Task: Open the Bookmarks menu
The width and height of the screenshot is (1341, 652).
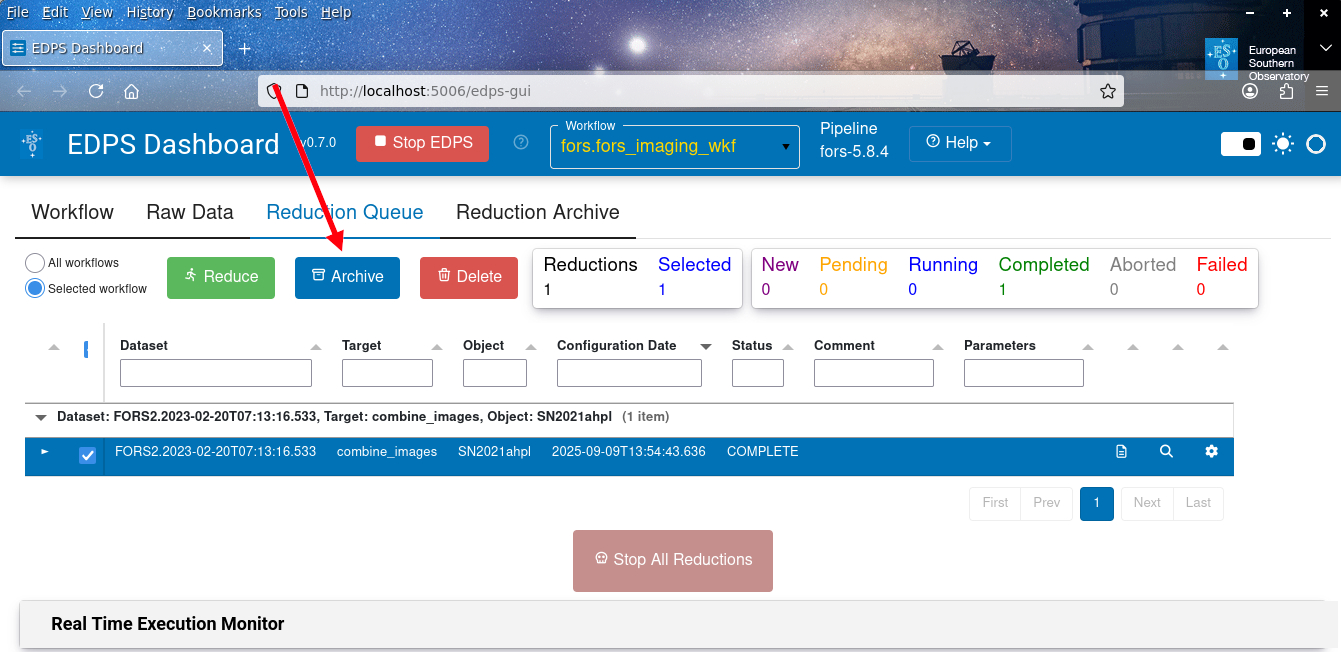Action: [x=224, y=12]
